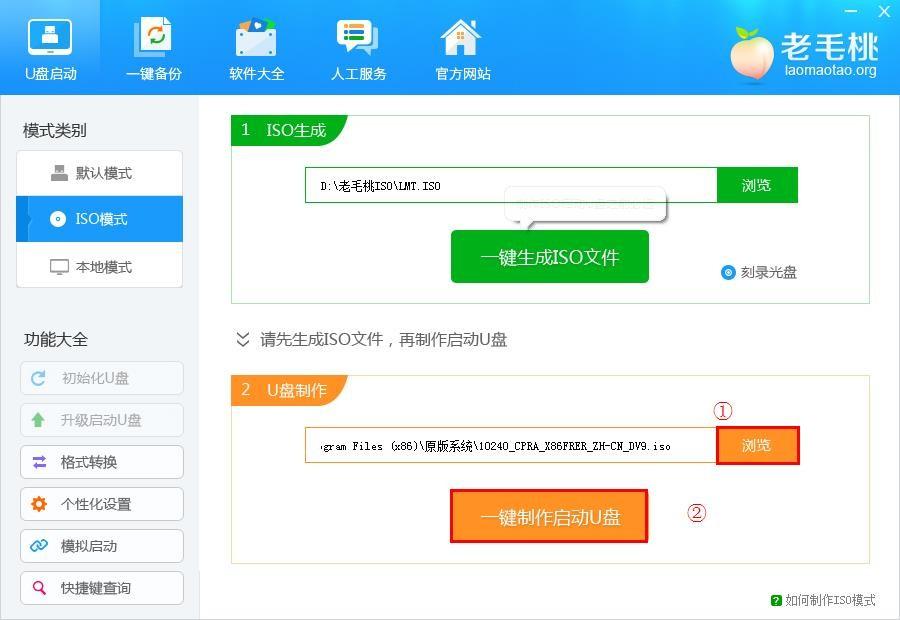The image size is (900, 620).
Task: Click the green question icon near 如何制作ISO模式
Action: [x=776, y=600]
